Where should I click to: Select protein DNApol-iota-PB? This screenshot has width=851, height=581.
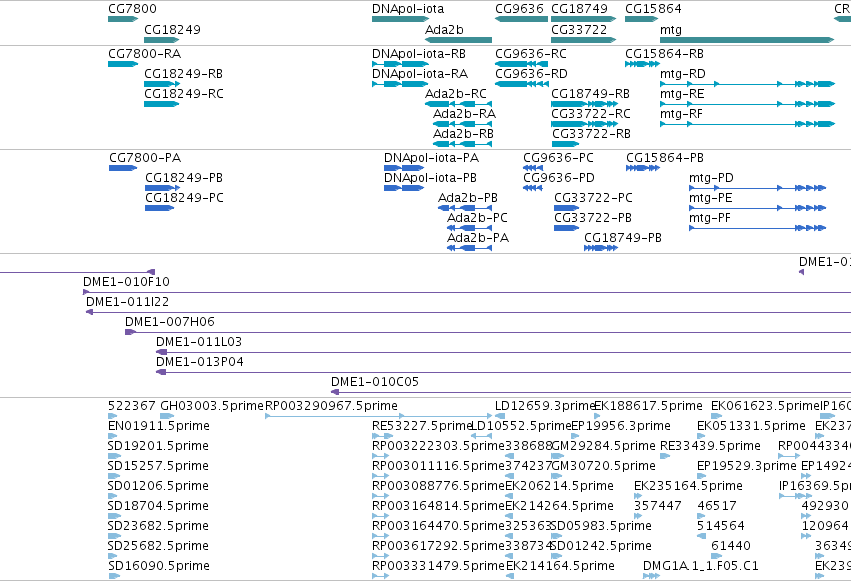coord(404,188)
